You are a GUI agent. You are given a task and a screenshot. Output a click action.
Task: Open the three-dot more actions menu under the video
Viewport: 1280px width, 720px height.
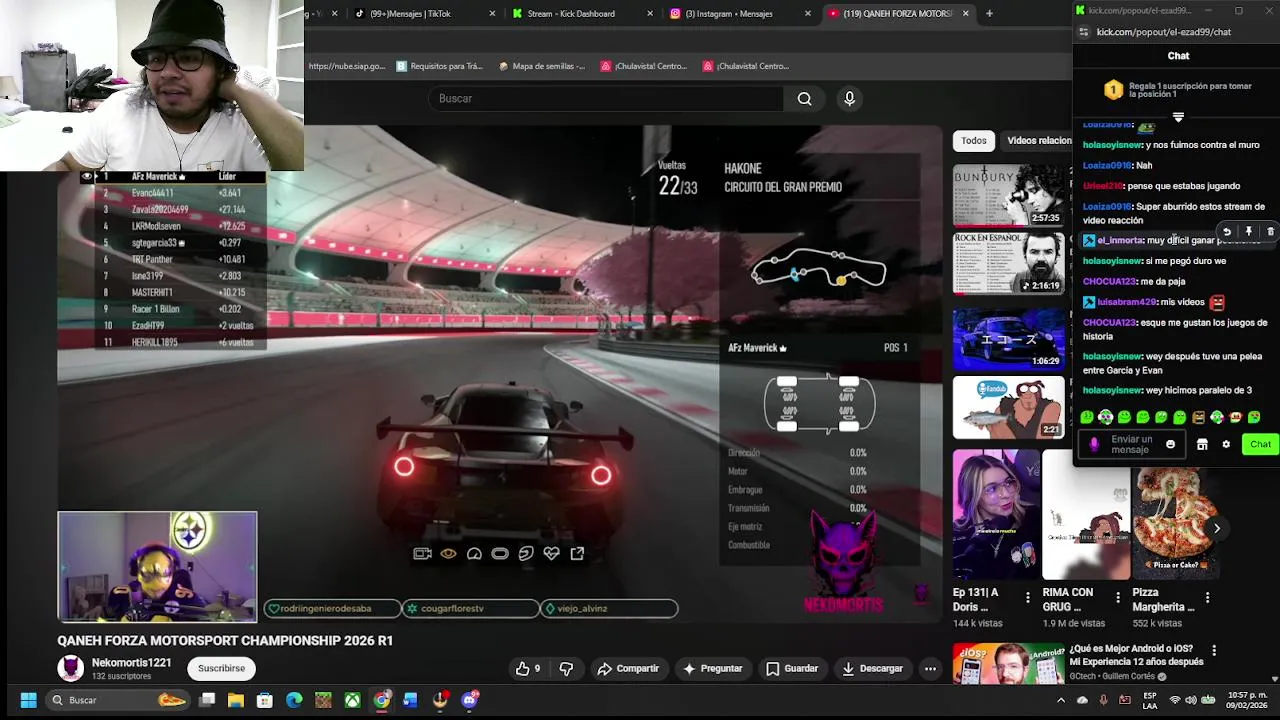pyautogui.click(x=930, y=668)
